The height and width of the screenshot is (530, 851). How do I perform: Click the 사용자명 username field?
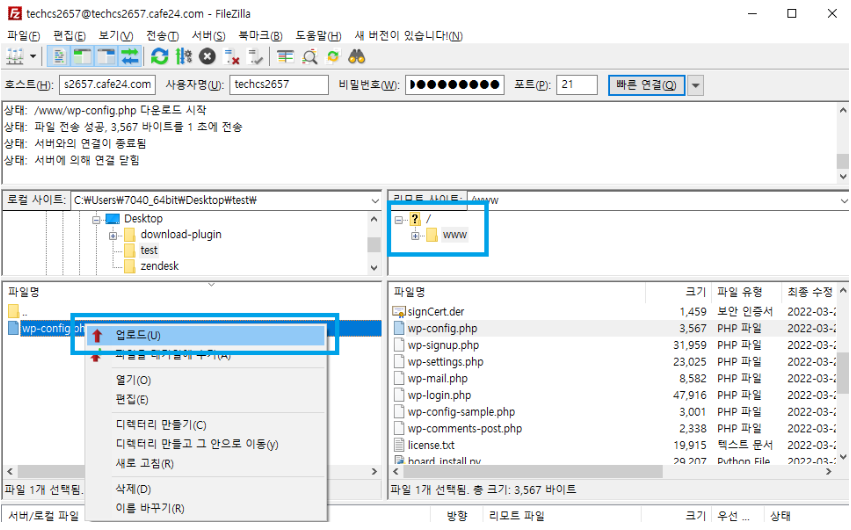coord(279,85)
